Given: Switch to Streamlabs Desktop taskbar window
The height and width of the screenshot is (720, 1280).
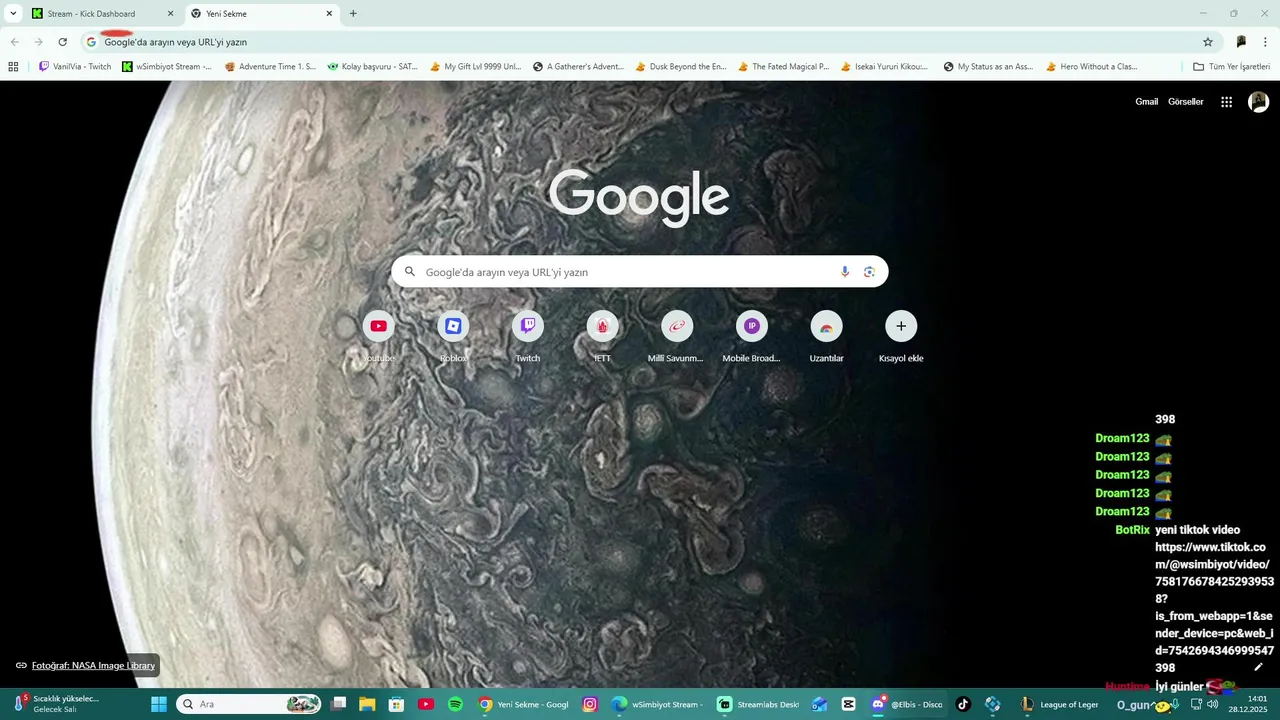Looking at the screenshot, I should tap(759, 704).
